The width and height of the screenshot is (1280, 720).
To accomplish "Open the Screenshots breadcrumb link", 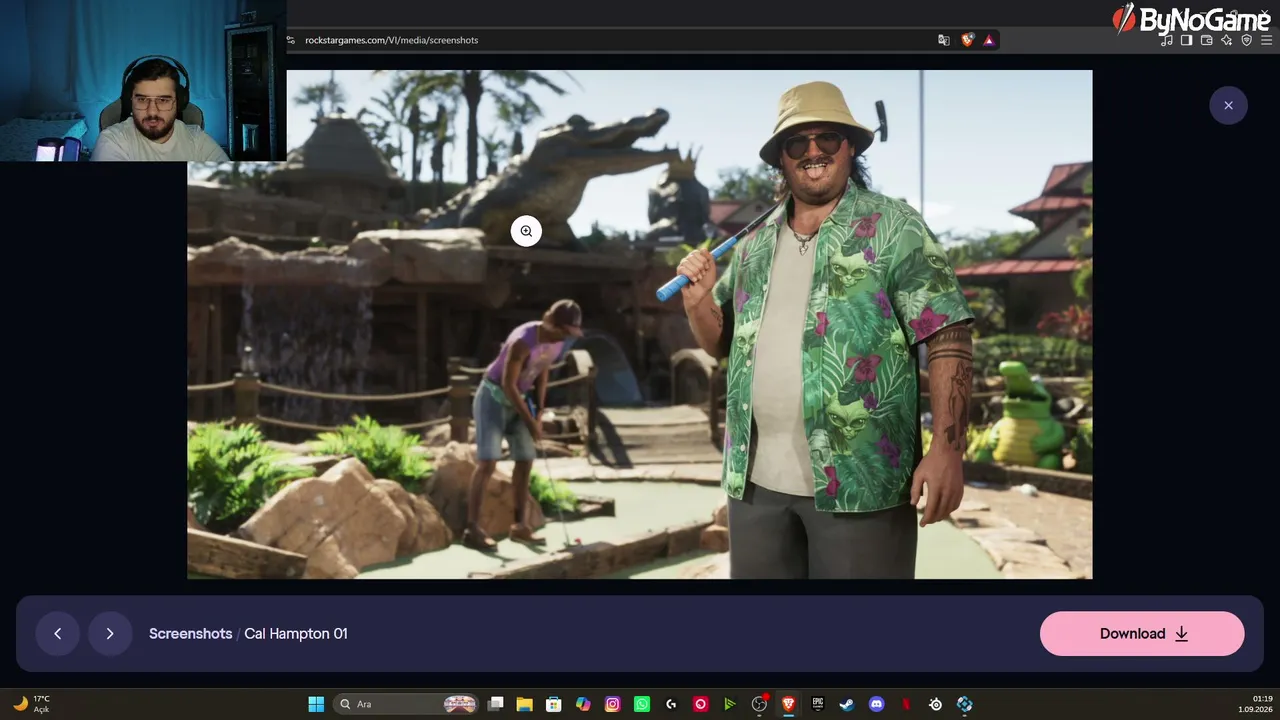I will pos(190,633).
